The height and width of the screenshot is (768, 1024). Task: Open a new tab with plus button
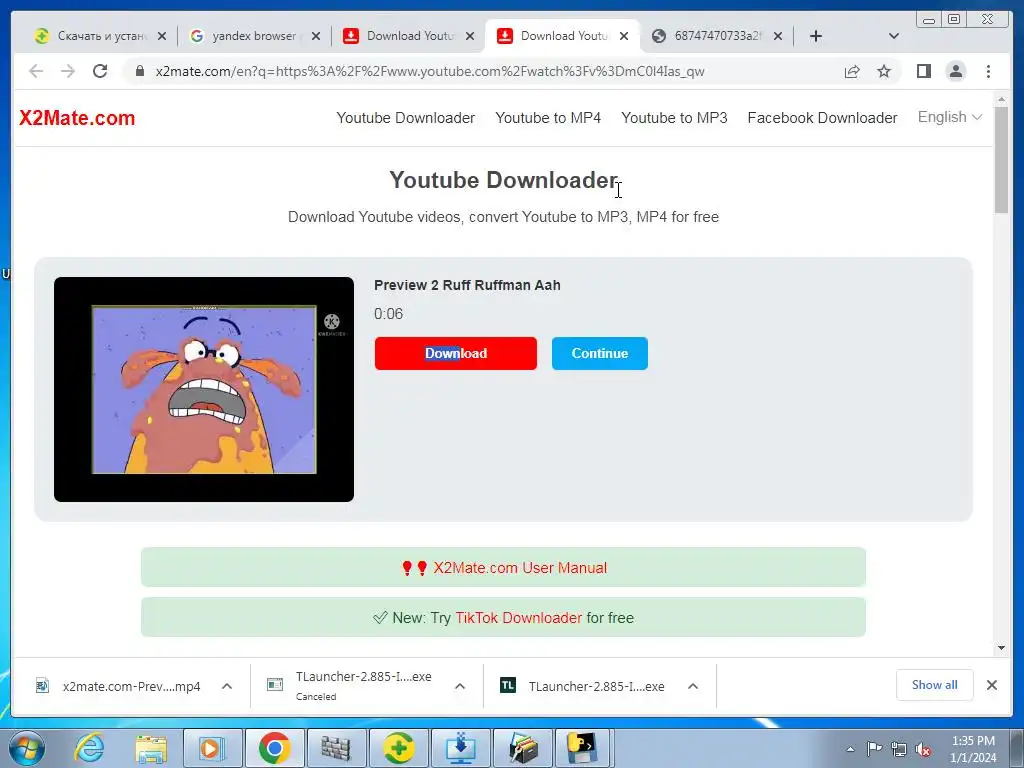pos(816,36)
